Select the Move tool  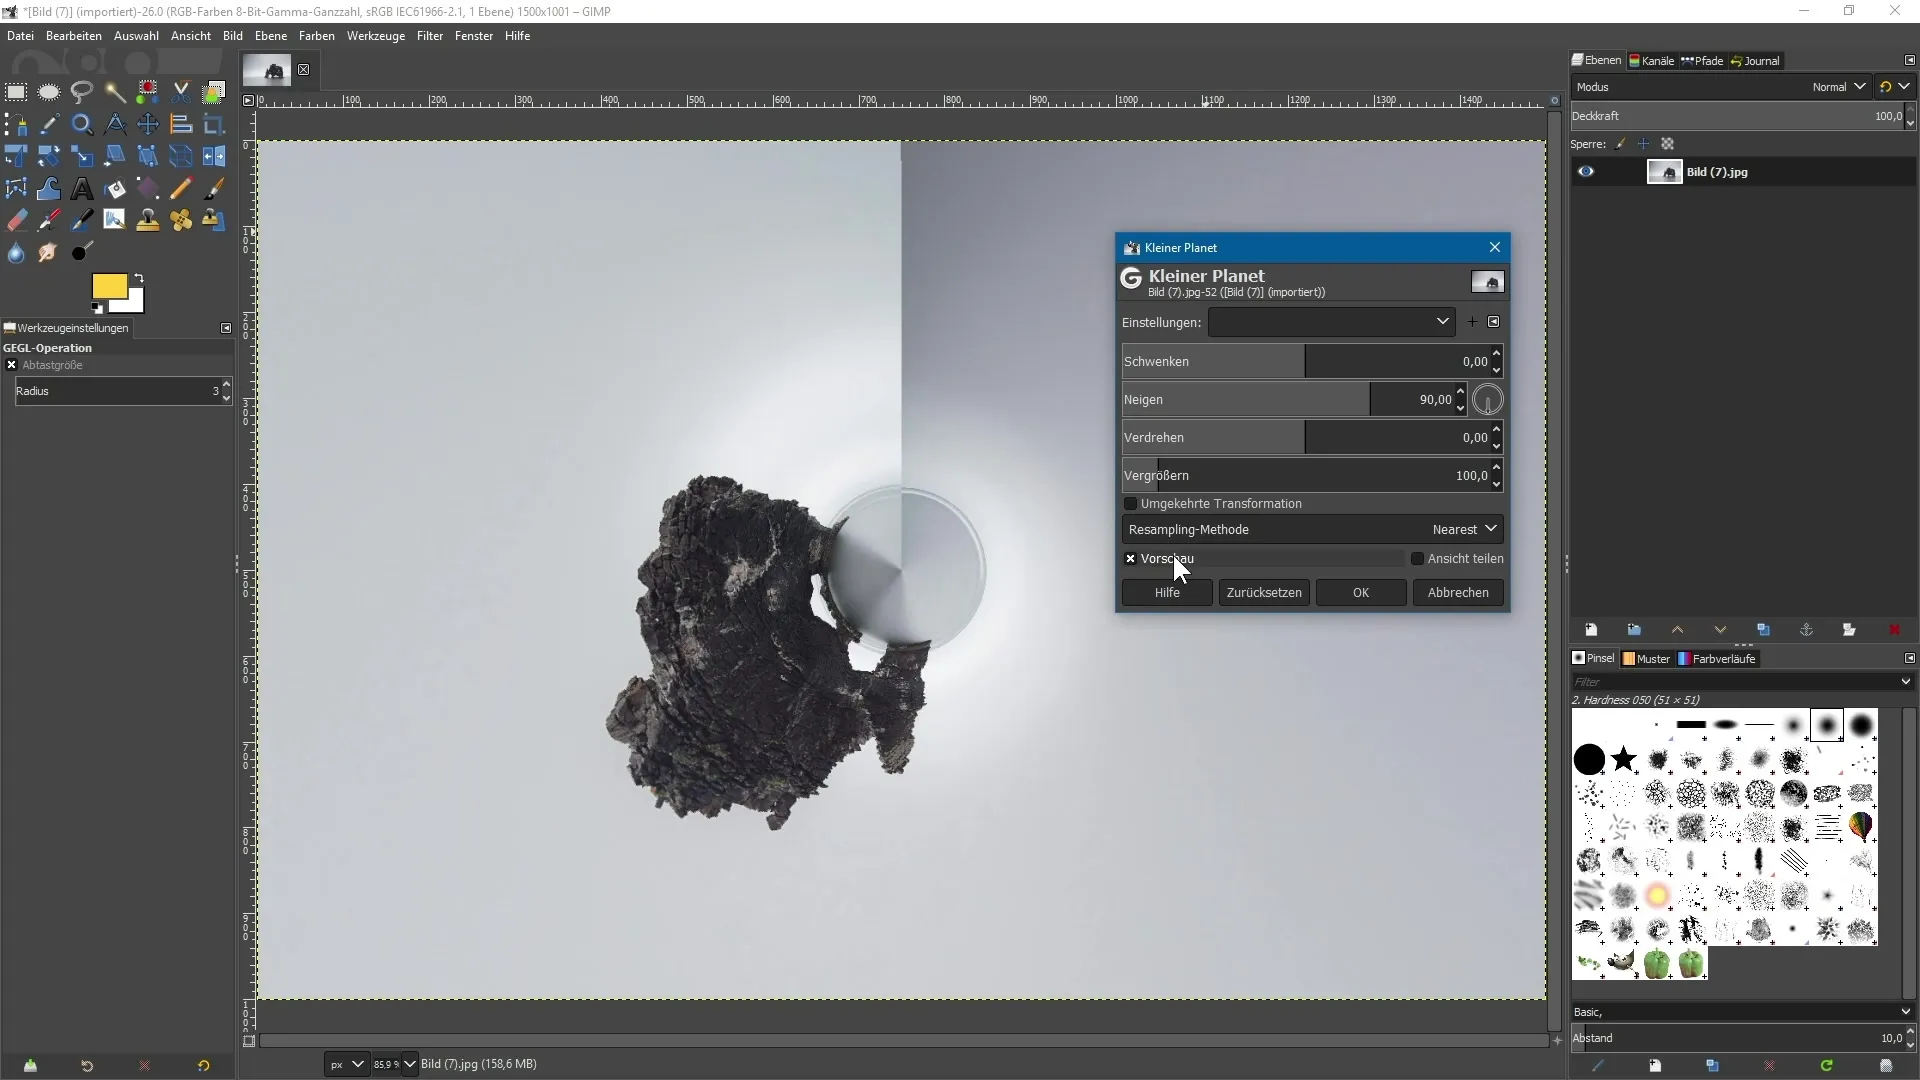148,124
